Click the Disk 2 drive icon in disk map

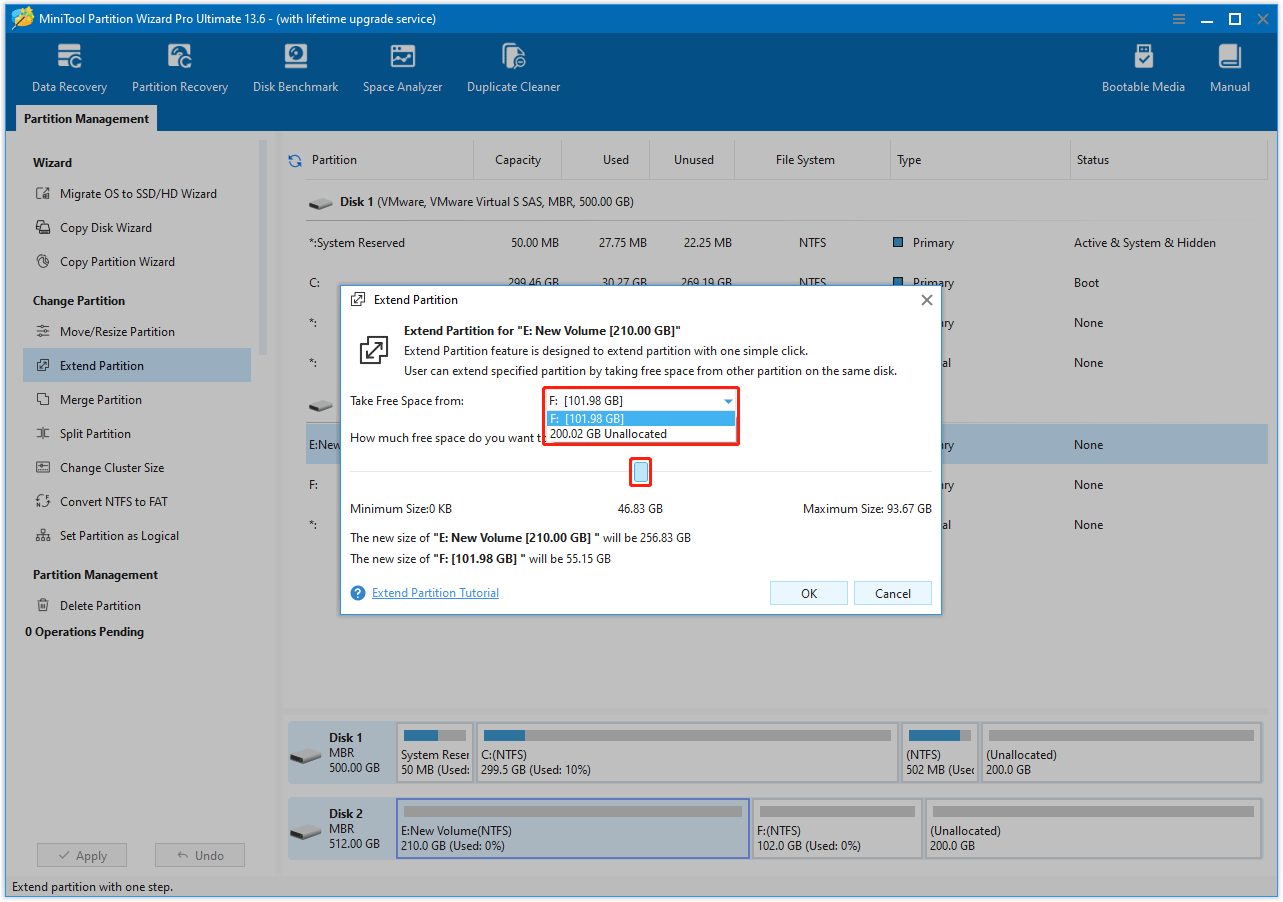pyautogui.click(x=306, y=831)
